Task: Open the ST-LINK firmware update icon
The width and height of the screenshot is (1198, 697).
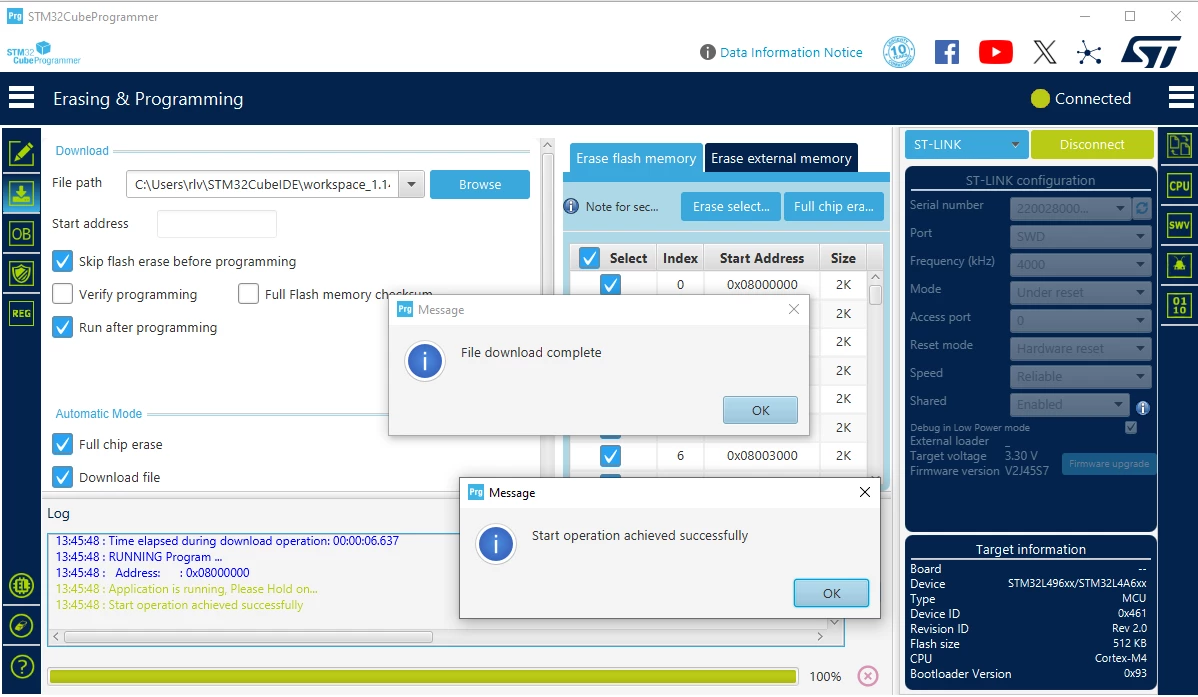Action: tap(21, 626)
